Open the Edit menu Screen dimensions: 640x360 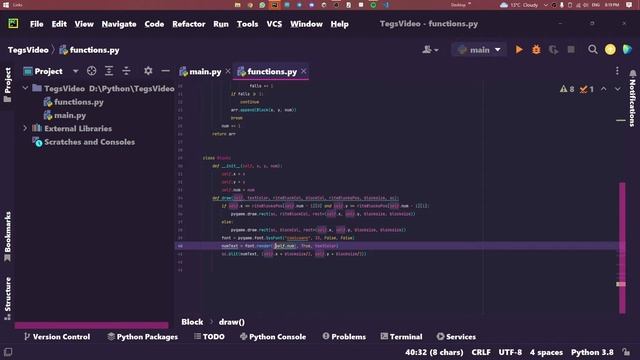click(59, 24)
